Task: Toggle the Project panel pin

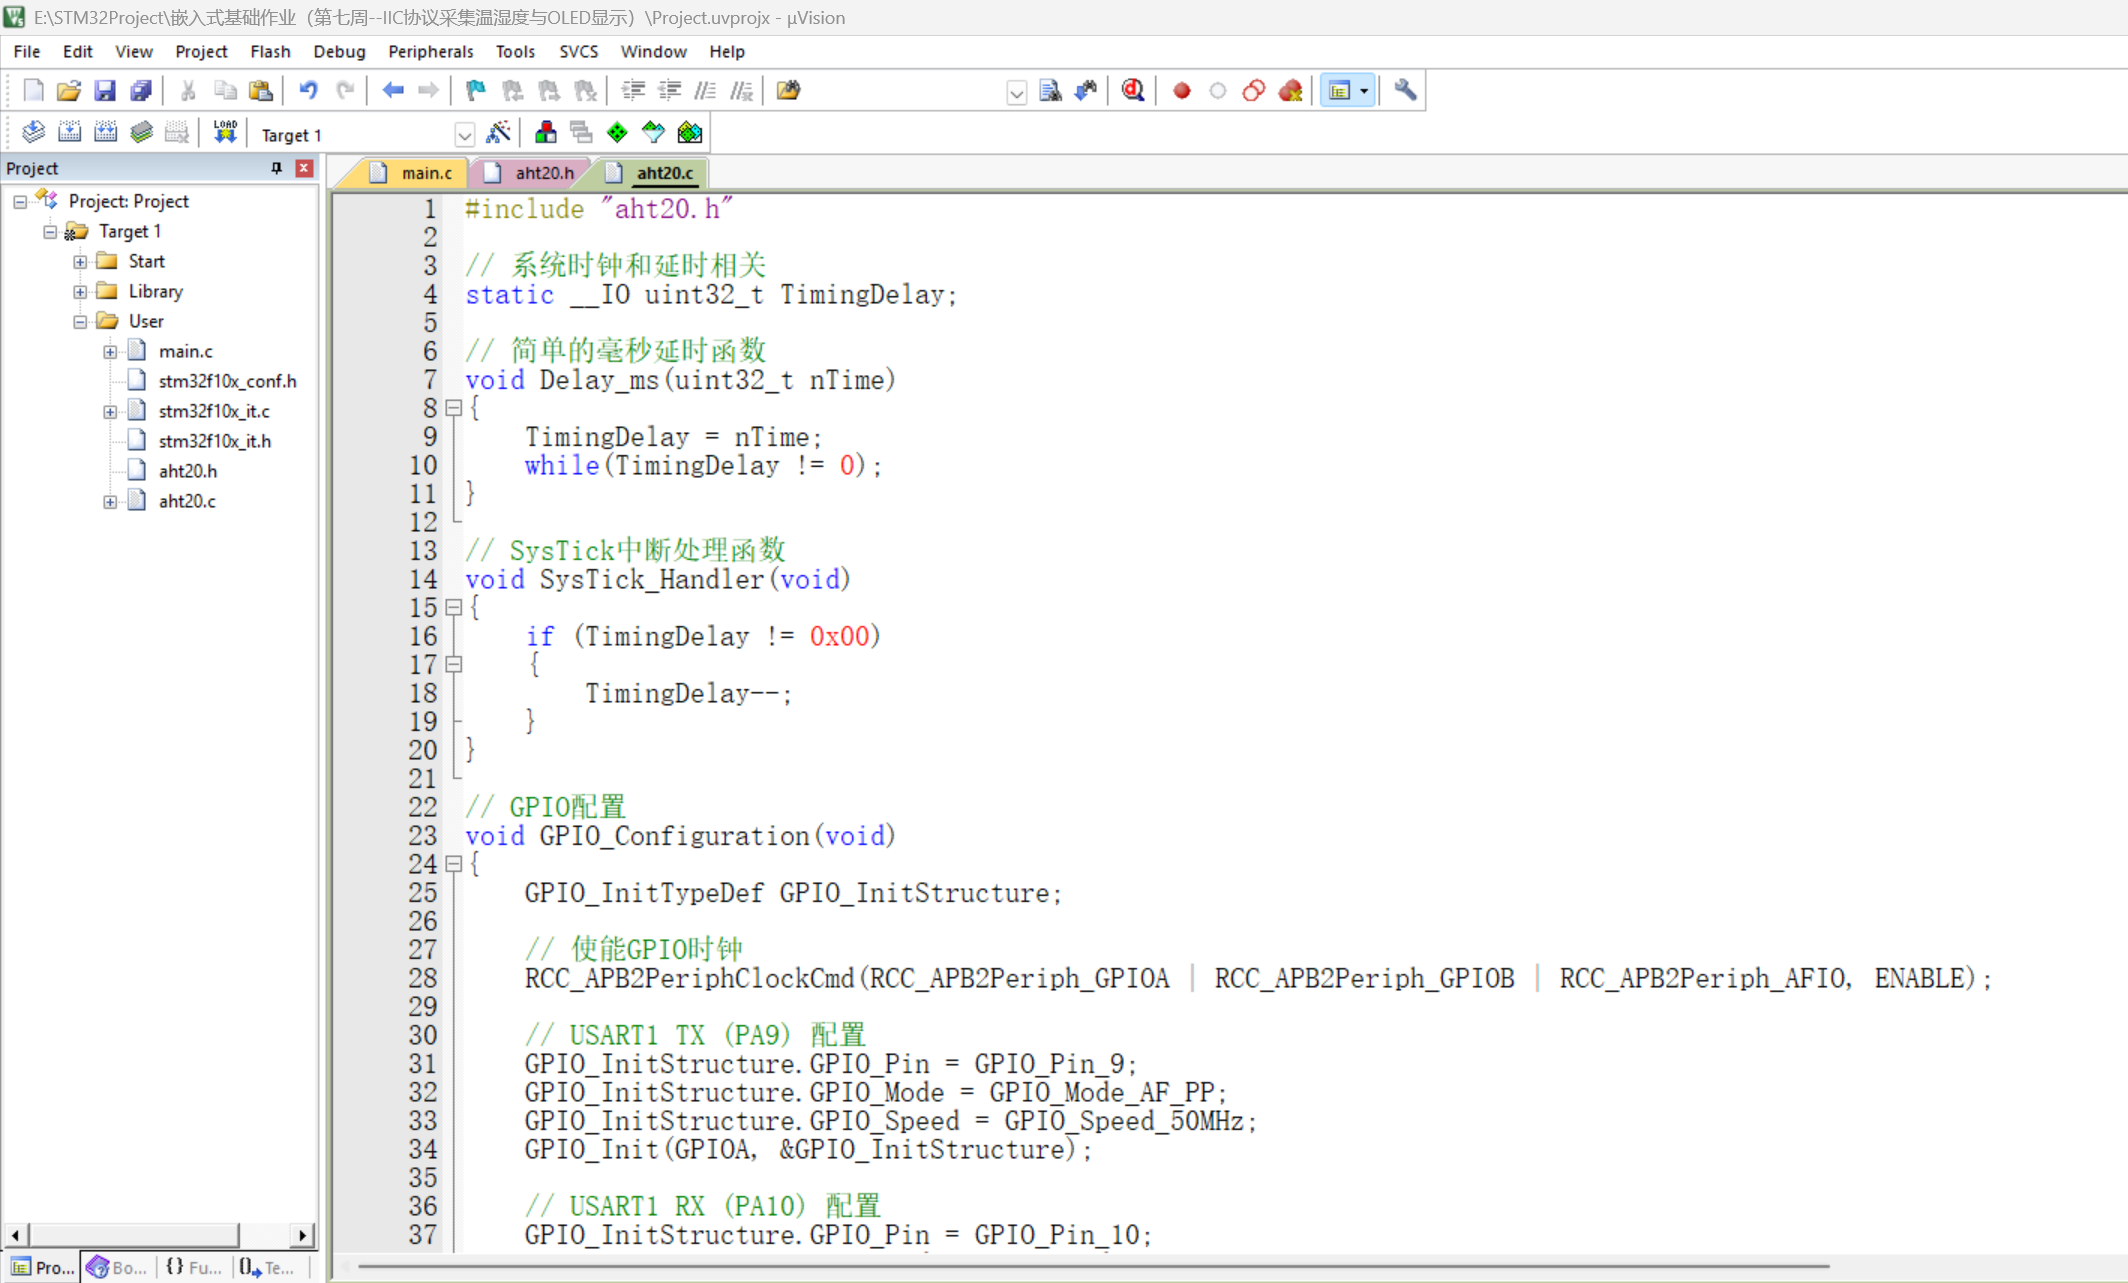Action: pyautogui.click(x=276, y=168)
